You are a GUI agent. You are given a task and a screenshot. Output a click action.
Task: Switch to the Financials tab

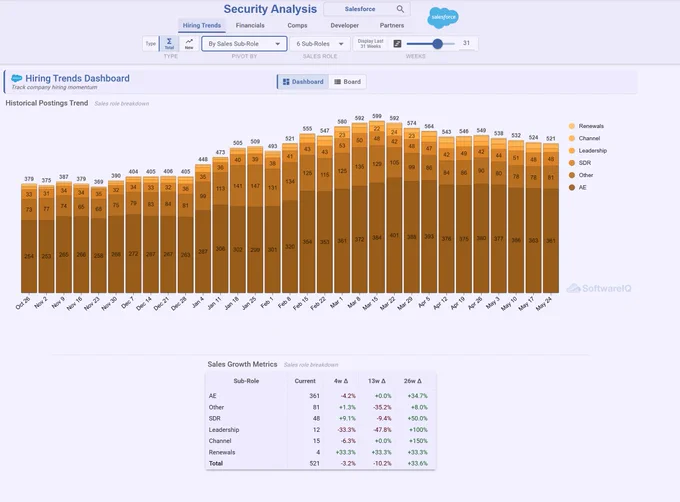point(250,25)
